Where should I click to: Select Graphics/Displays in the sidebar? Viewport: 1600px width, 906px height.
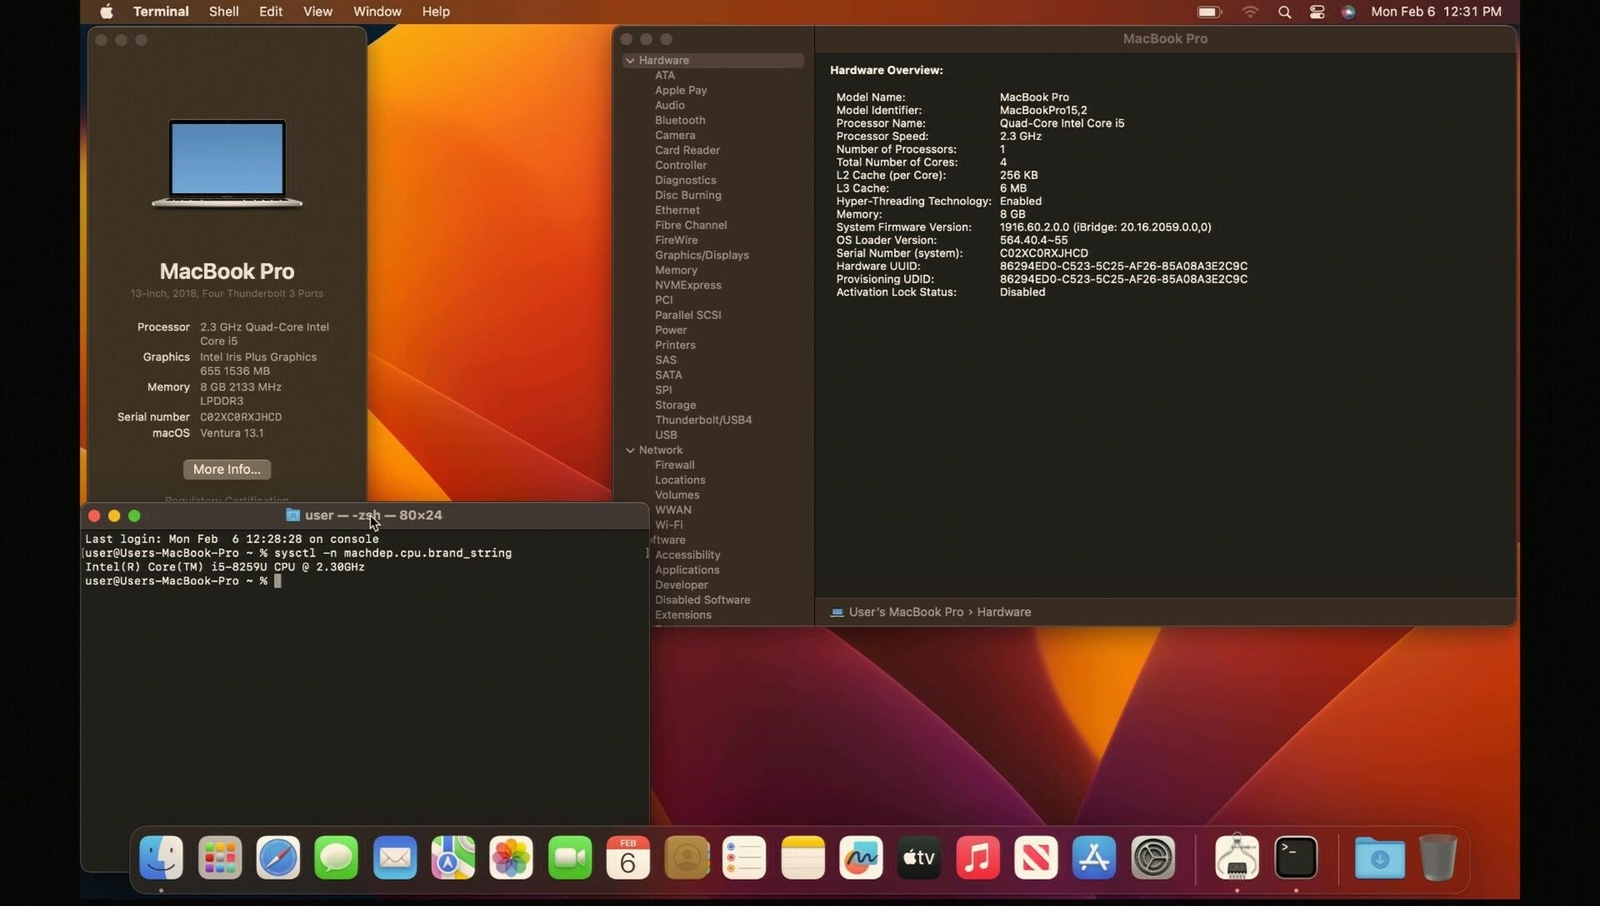[x=701, y=255]
